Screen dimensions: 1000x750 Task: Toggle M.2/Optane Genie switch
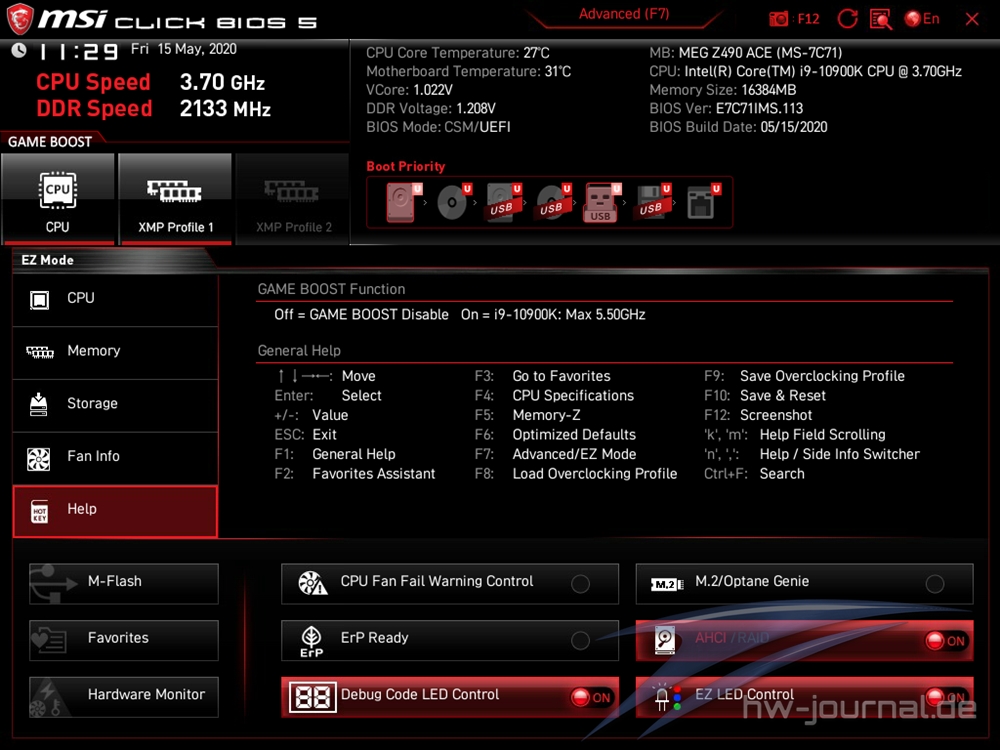[935, 584]
